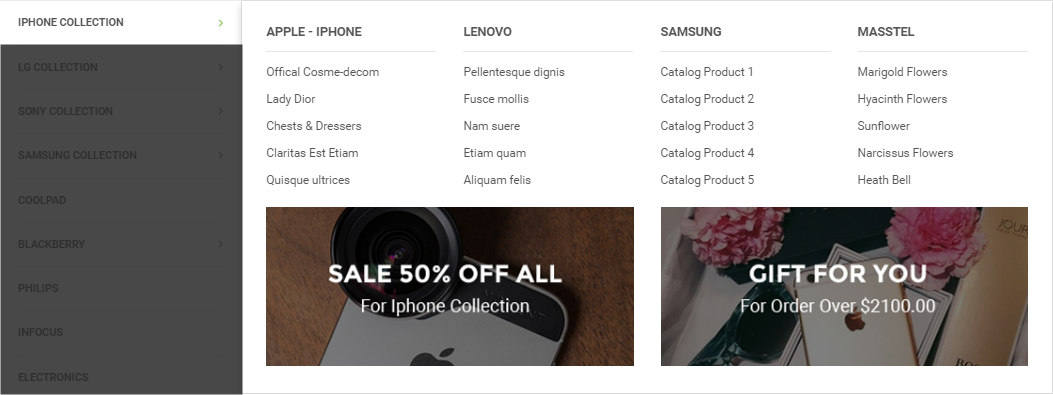Expand the Sony Collection submenu arrow
Image resolution: width=1053 pixels, height=395 pixels.
click(x=221, y=111)
